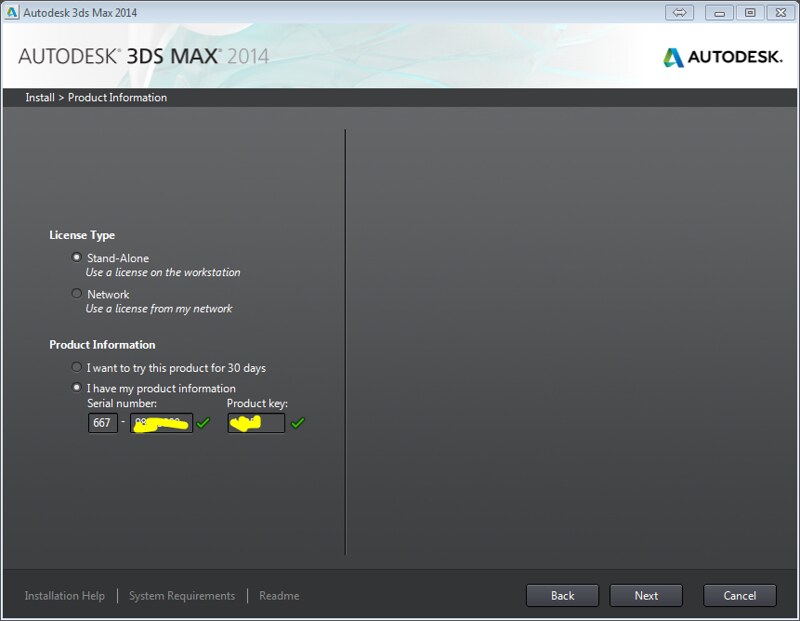The height and width of the screenshot is (621, 800).
Task: Click the 'License Type' heading
Action: click(x=82, y=235)
